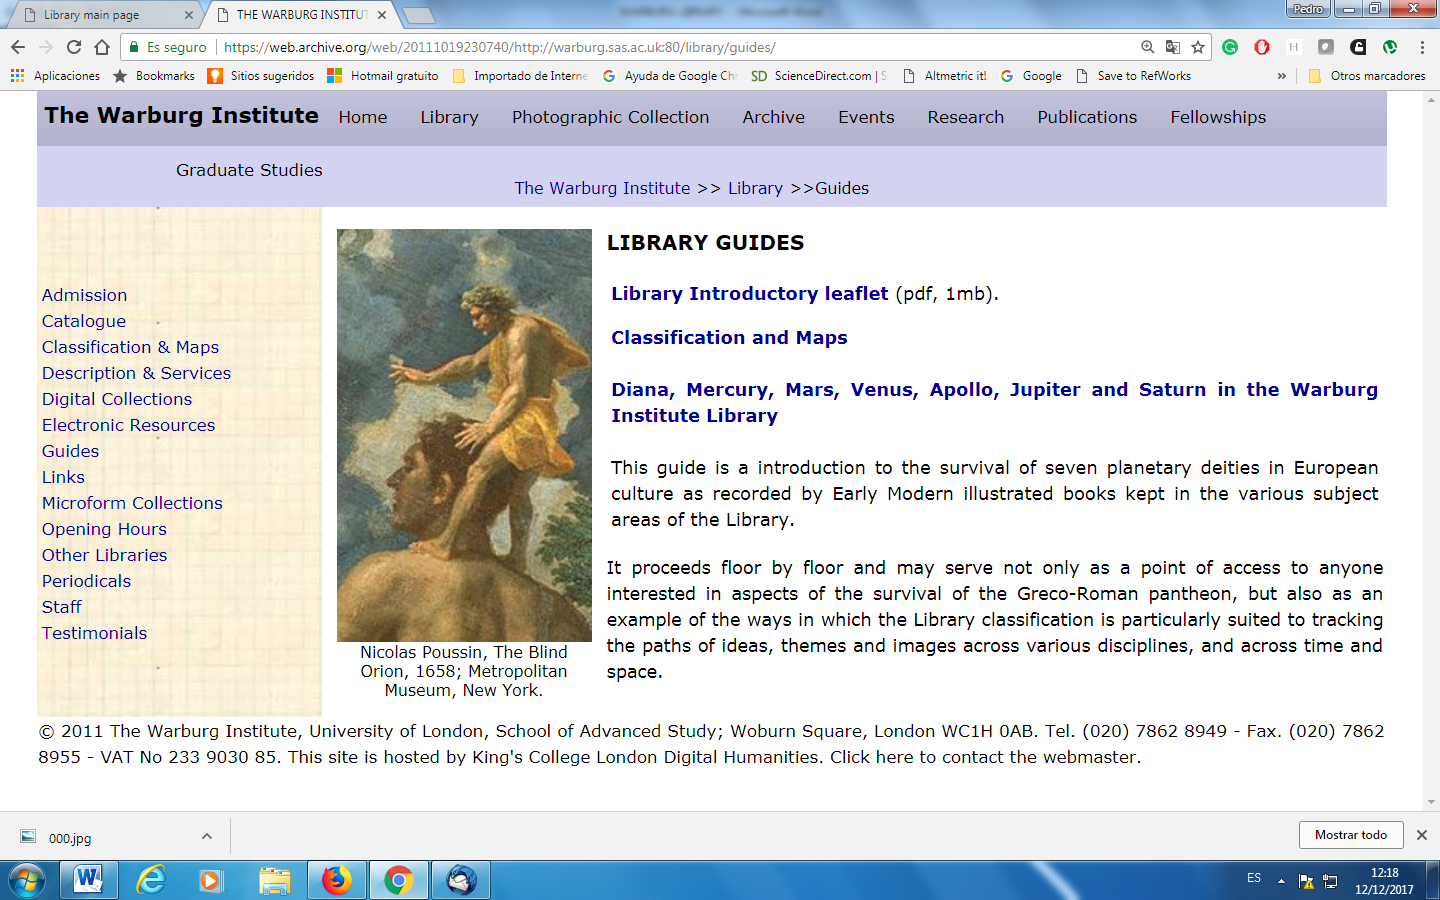Open Electronic Resources in the sidebar
This screenshot has height=900, width=1440.
pyautogui.click(x=129, y=425)
